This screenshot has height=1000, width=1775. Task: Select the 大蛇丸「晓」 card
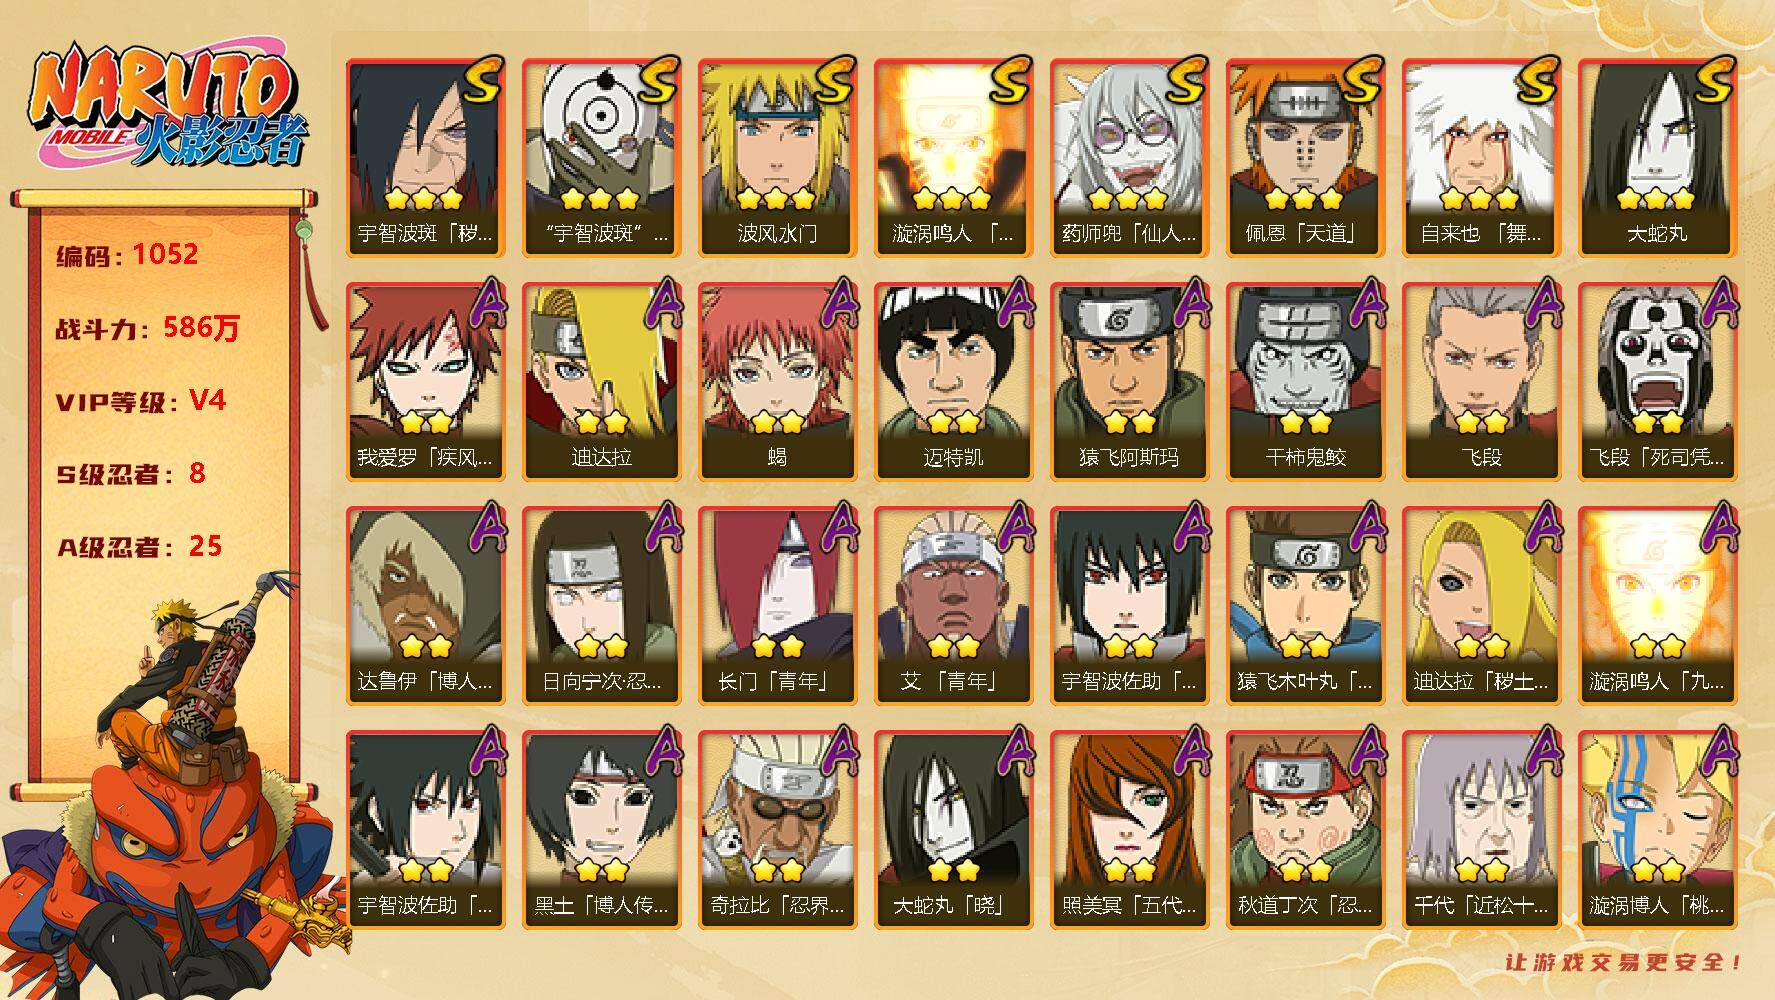click(x=953, y=829)
